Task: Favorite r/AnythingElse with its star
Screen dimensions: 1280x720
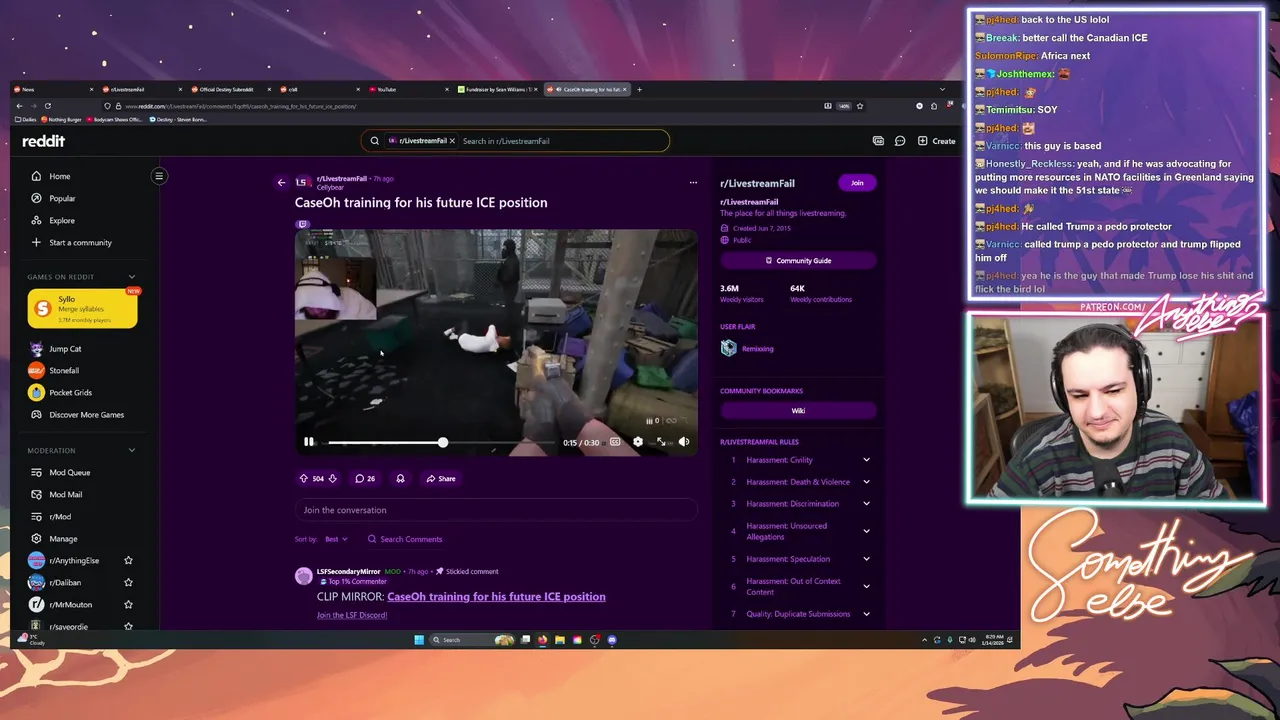Action: (128, 560)
